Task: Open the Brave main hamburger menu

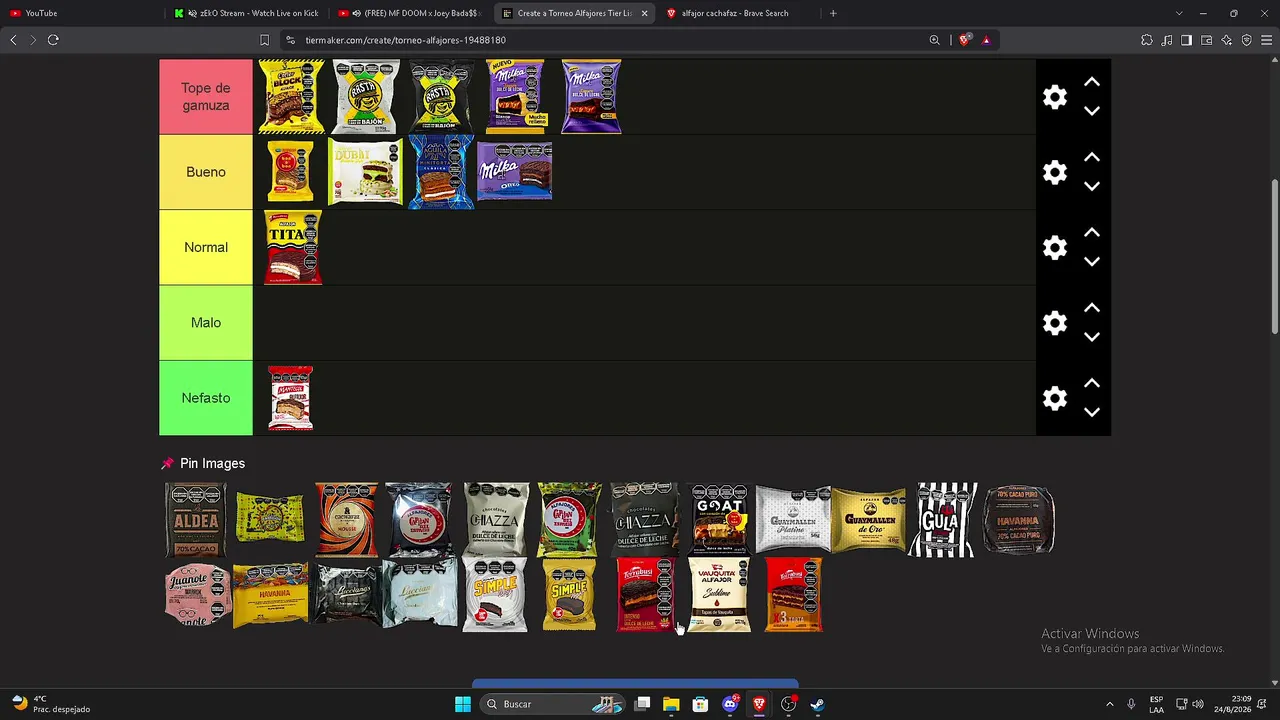Action: point(1266,40)
